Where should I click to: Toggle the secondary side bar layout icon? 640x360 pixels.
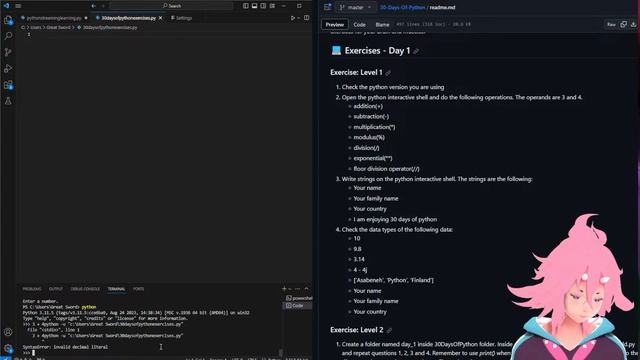tap(263, 6)
